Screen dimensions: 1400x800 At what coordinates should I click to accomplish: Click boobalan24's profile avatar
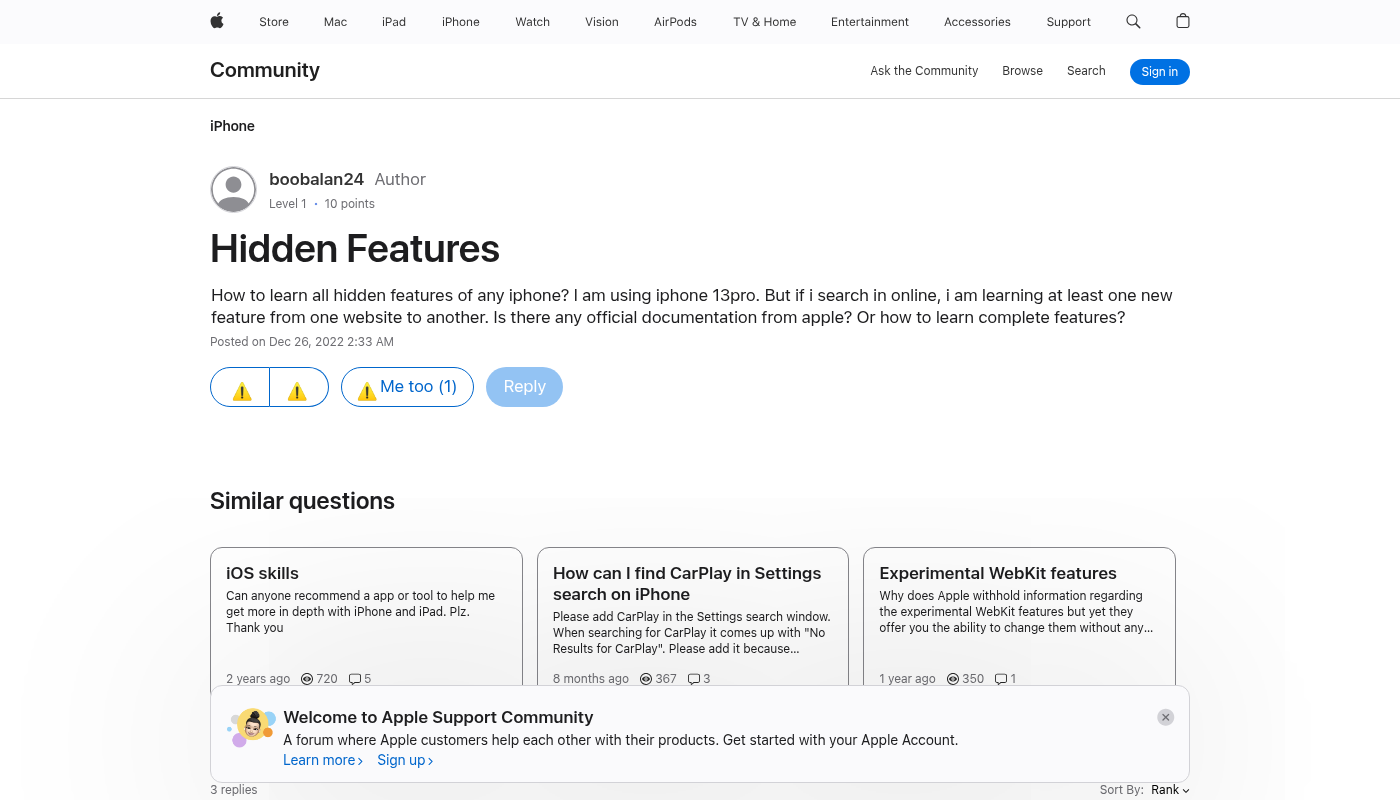point(233,190)
